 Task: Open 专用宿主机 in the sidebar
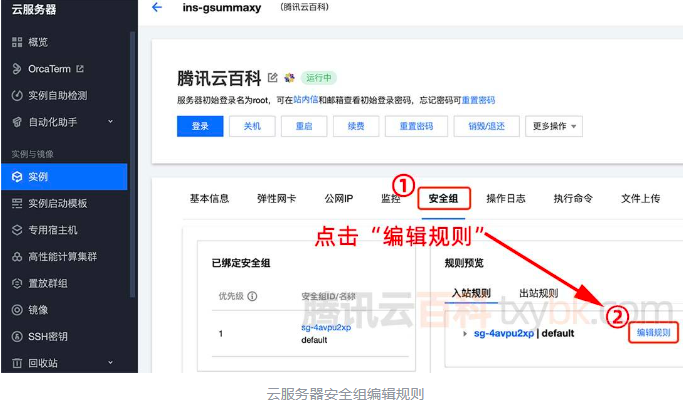point(50,230)
